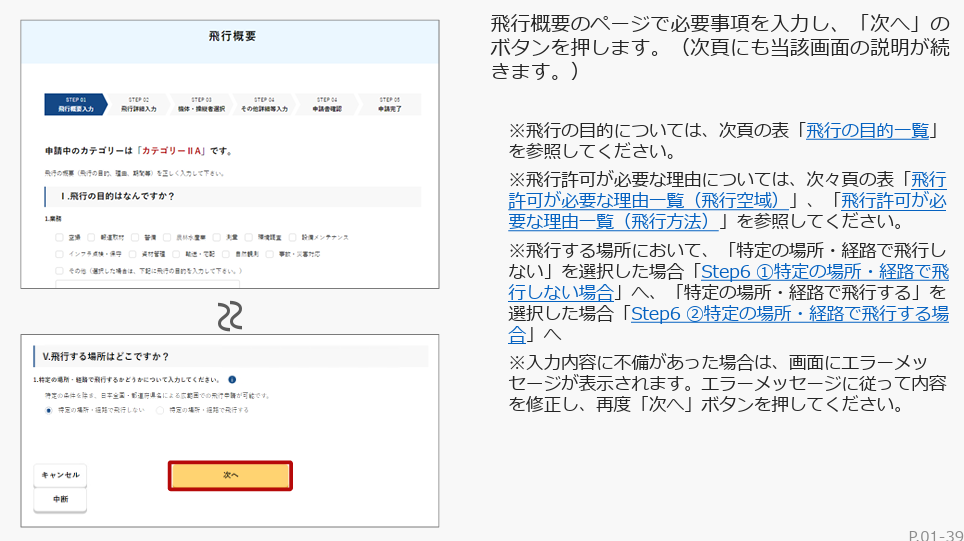
Task: Select the 農林水産業 checkbox
Action: pyautogui.click(x=167, y=237)
